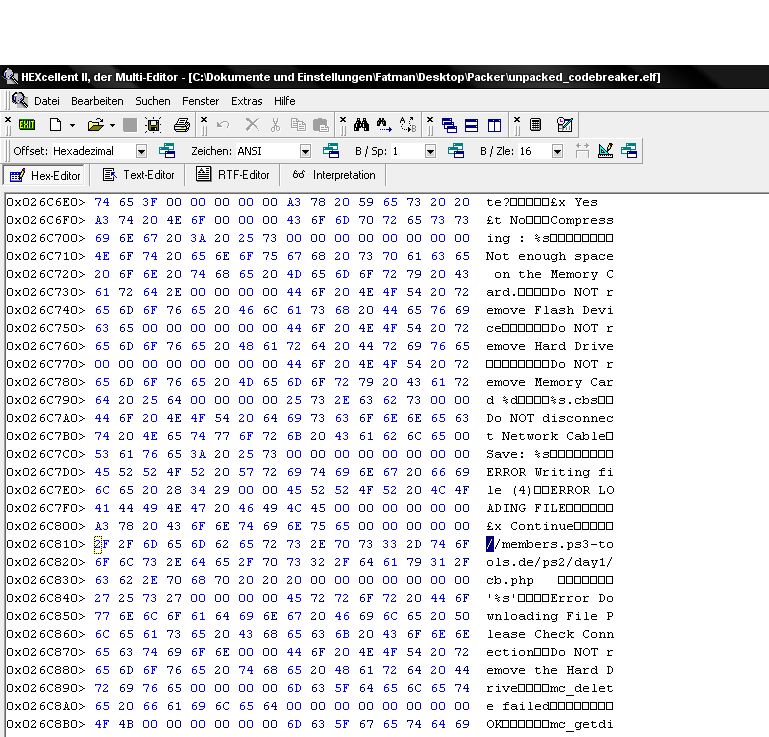Click the copy pages icon

tap(298, 125)
